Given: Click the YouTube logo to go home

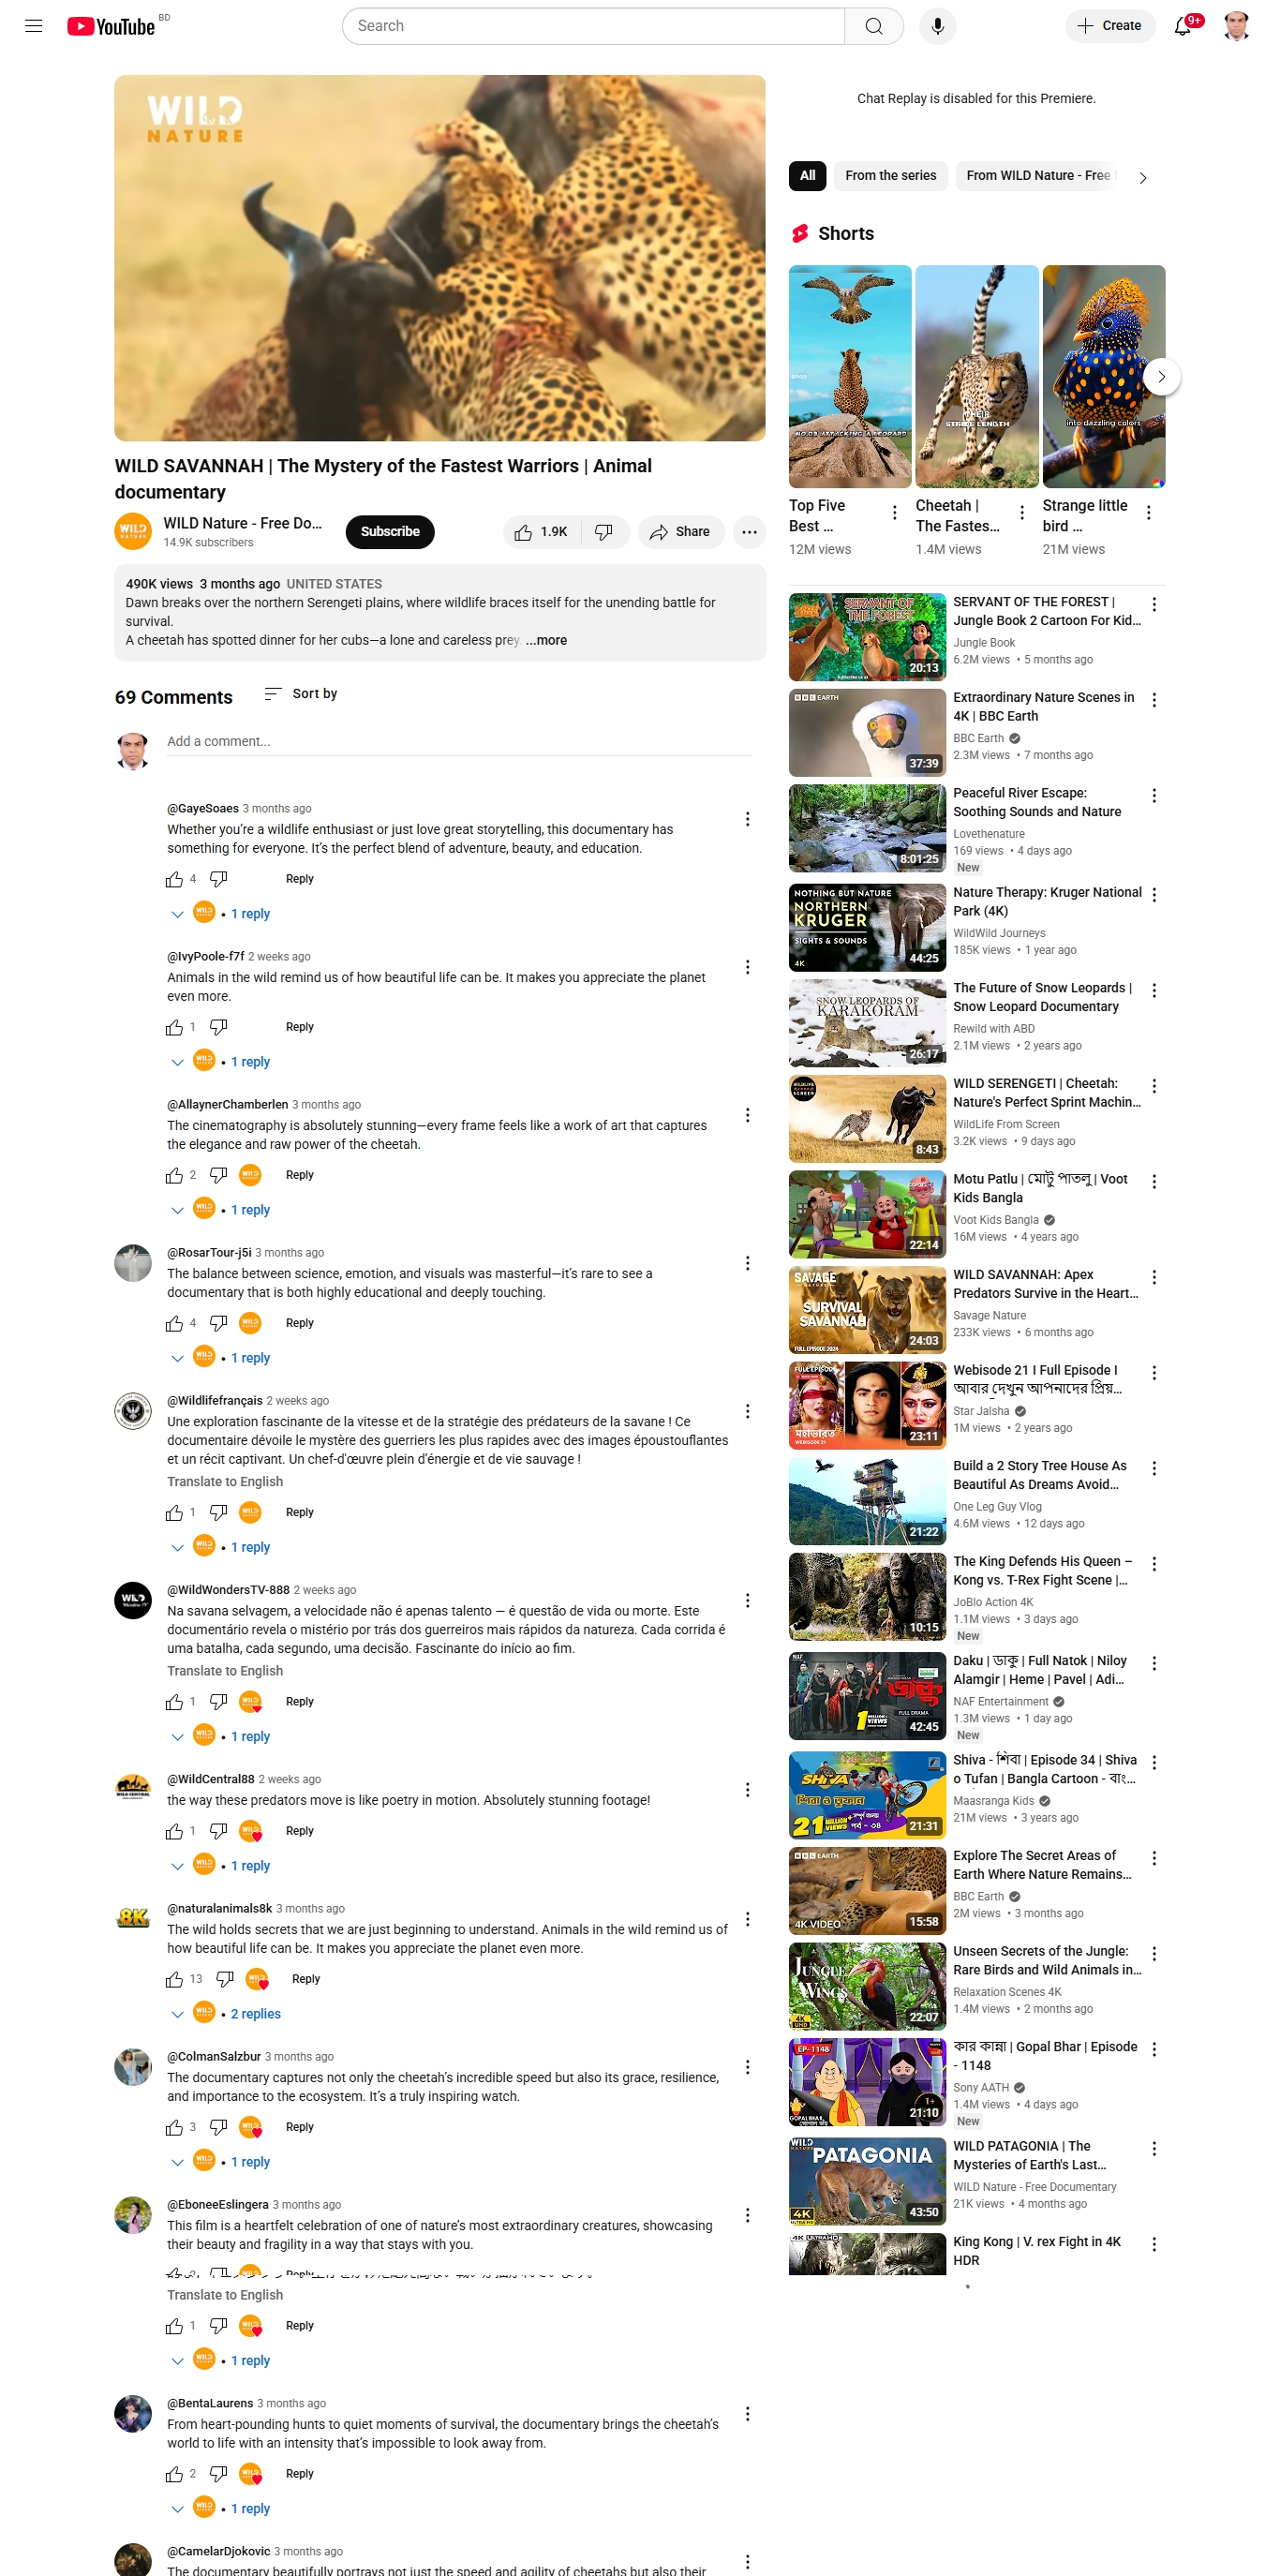Looking at the screenshot, I should [111, 26].
